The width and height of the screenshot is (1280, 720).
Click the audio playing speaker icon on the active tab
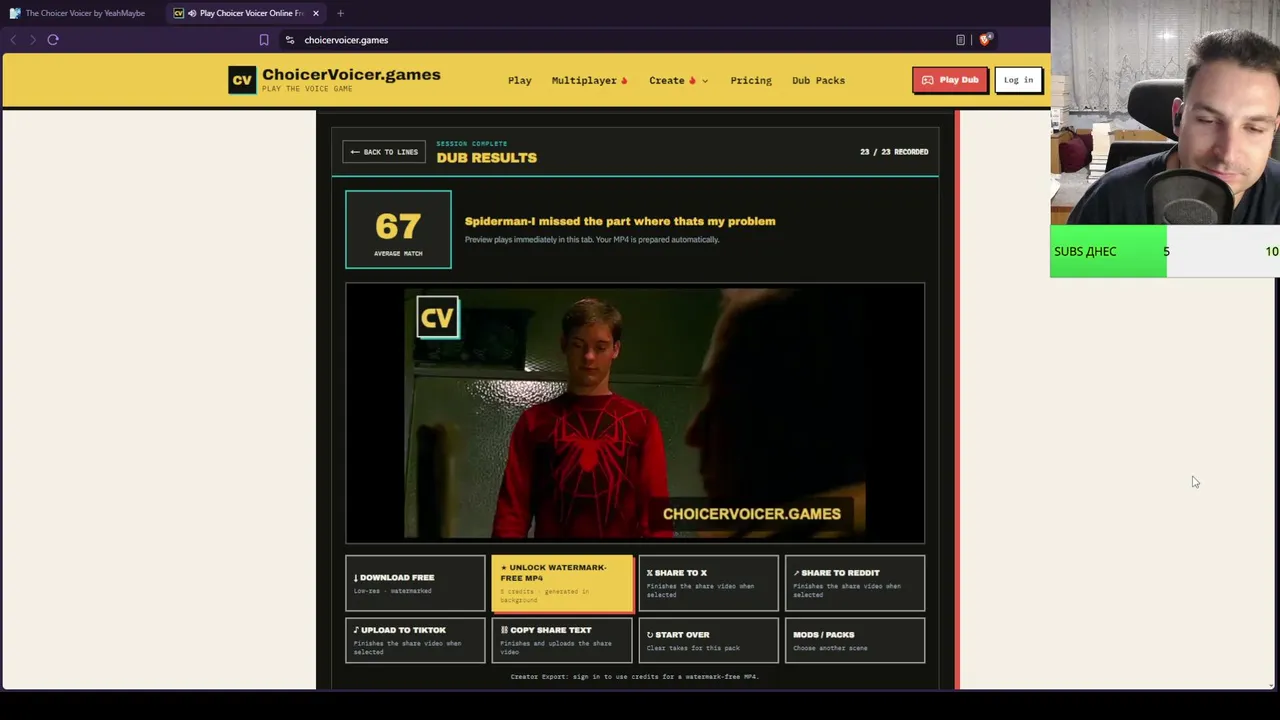[x=192, y=13]
